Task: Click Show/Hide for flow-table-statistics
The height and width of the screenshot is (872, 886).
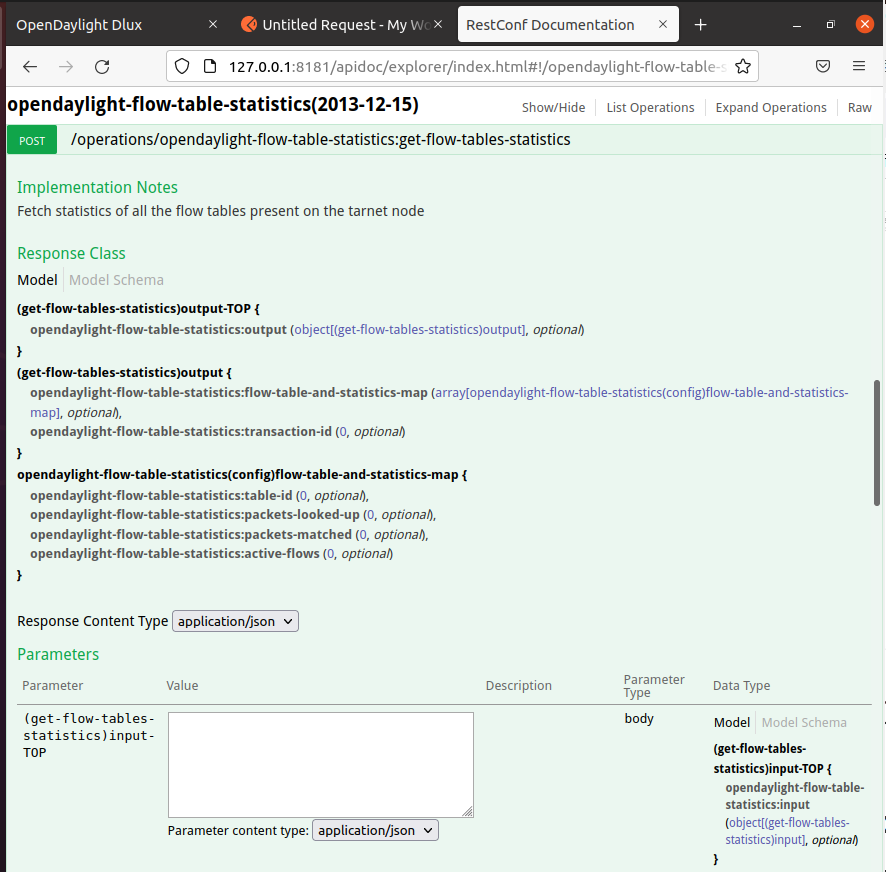Action: [553, 107]
